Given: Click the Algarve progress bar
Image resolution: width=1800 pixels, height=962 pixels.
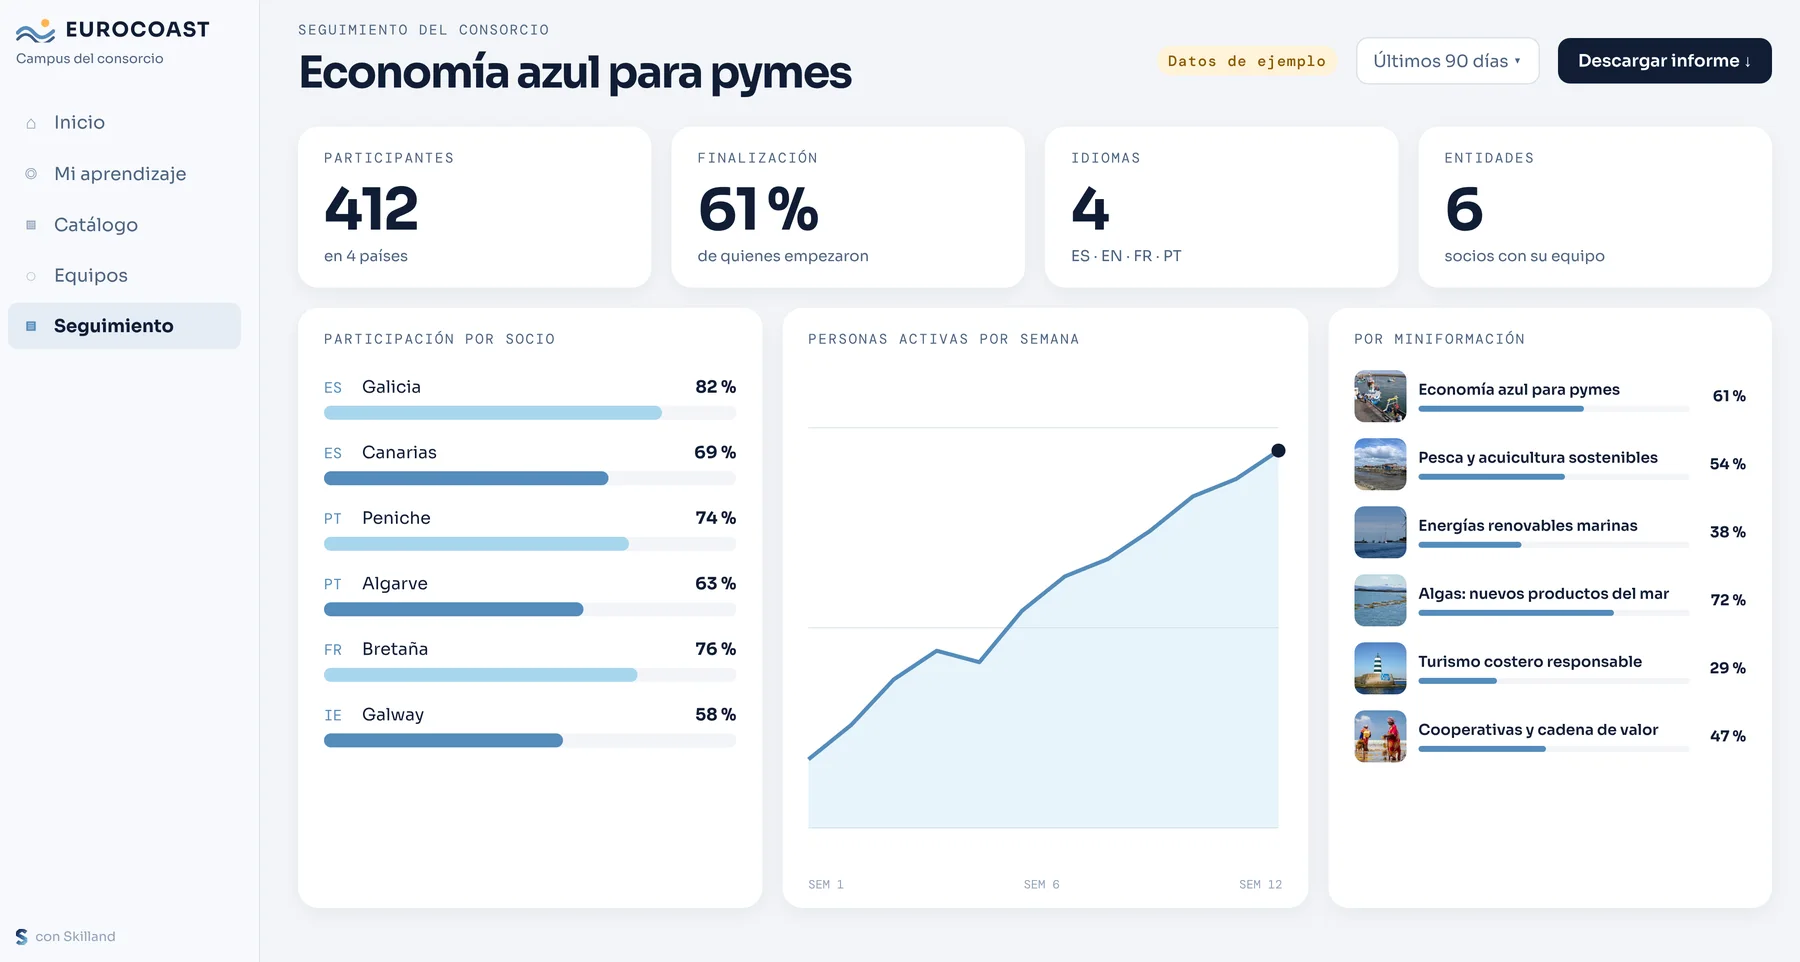Looking at the screenshot, I should tap(530, 609).
